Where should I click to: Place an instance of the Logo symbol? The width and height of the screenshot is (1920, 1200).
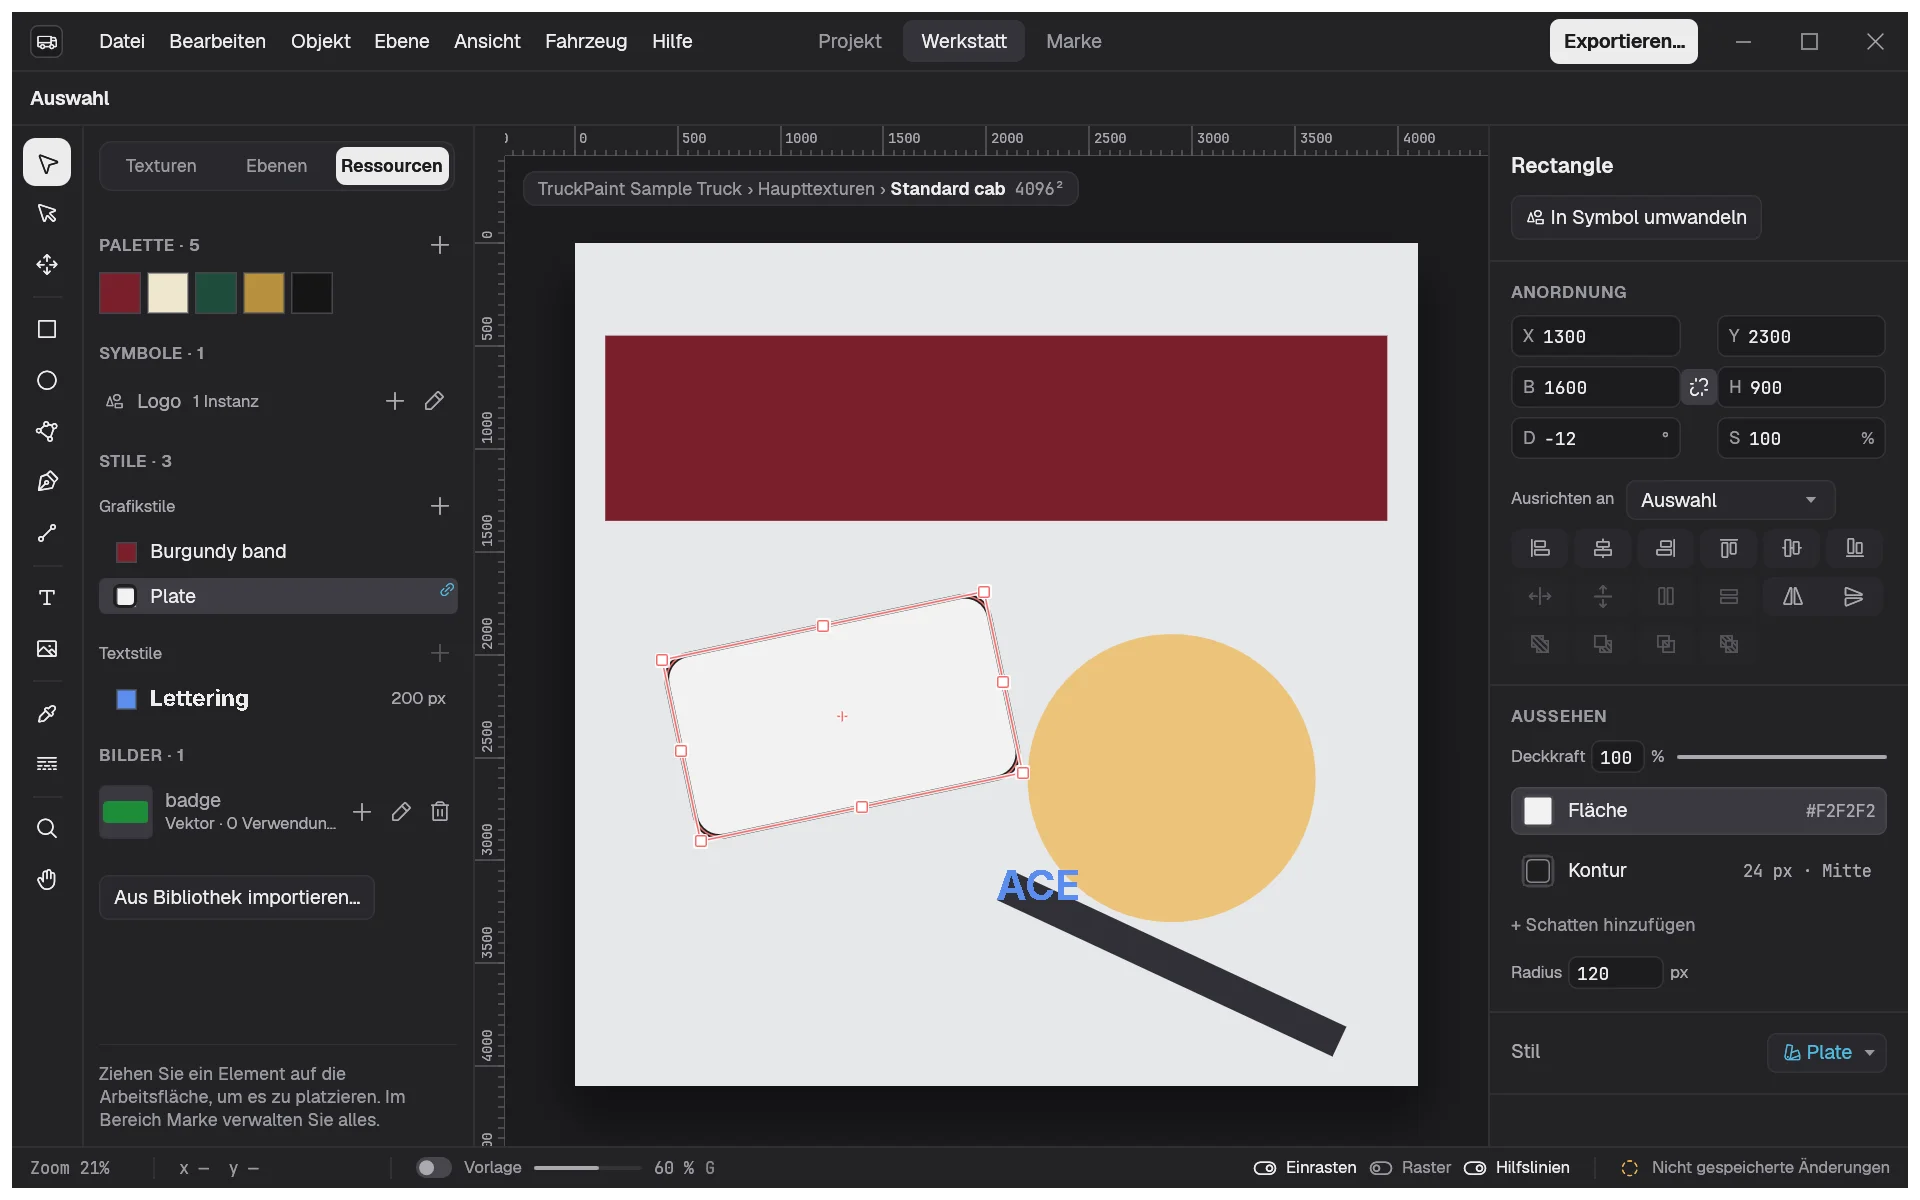(395, 401)
